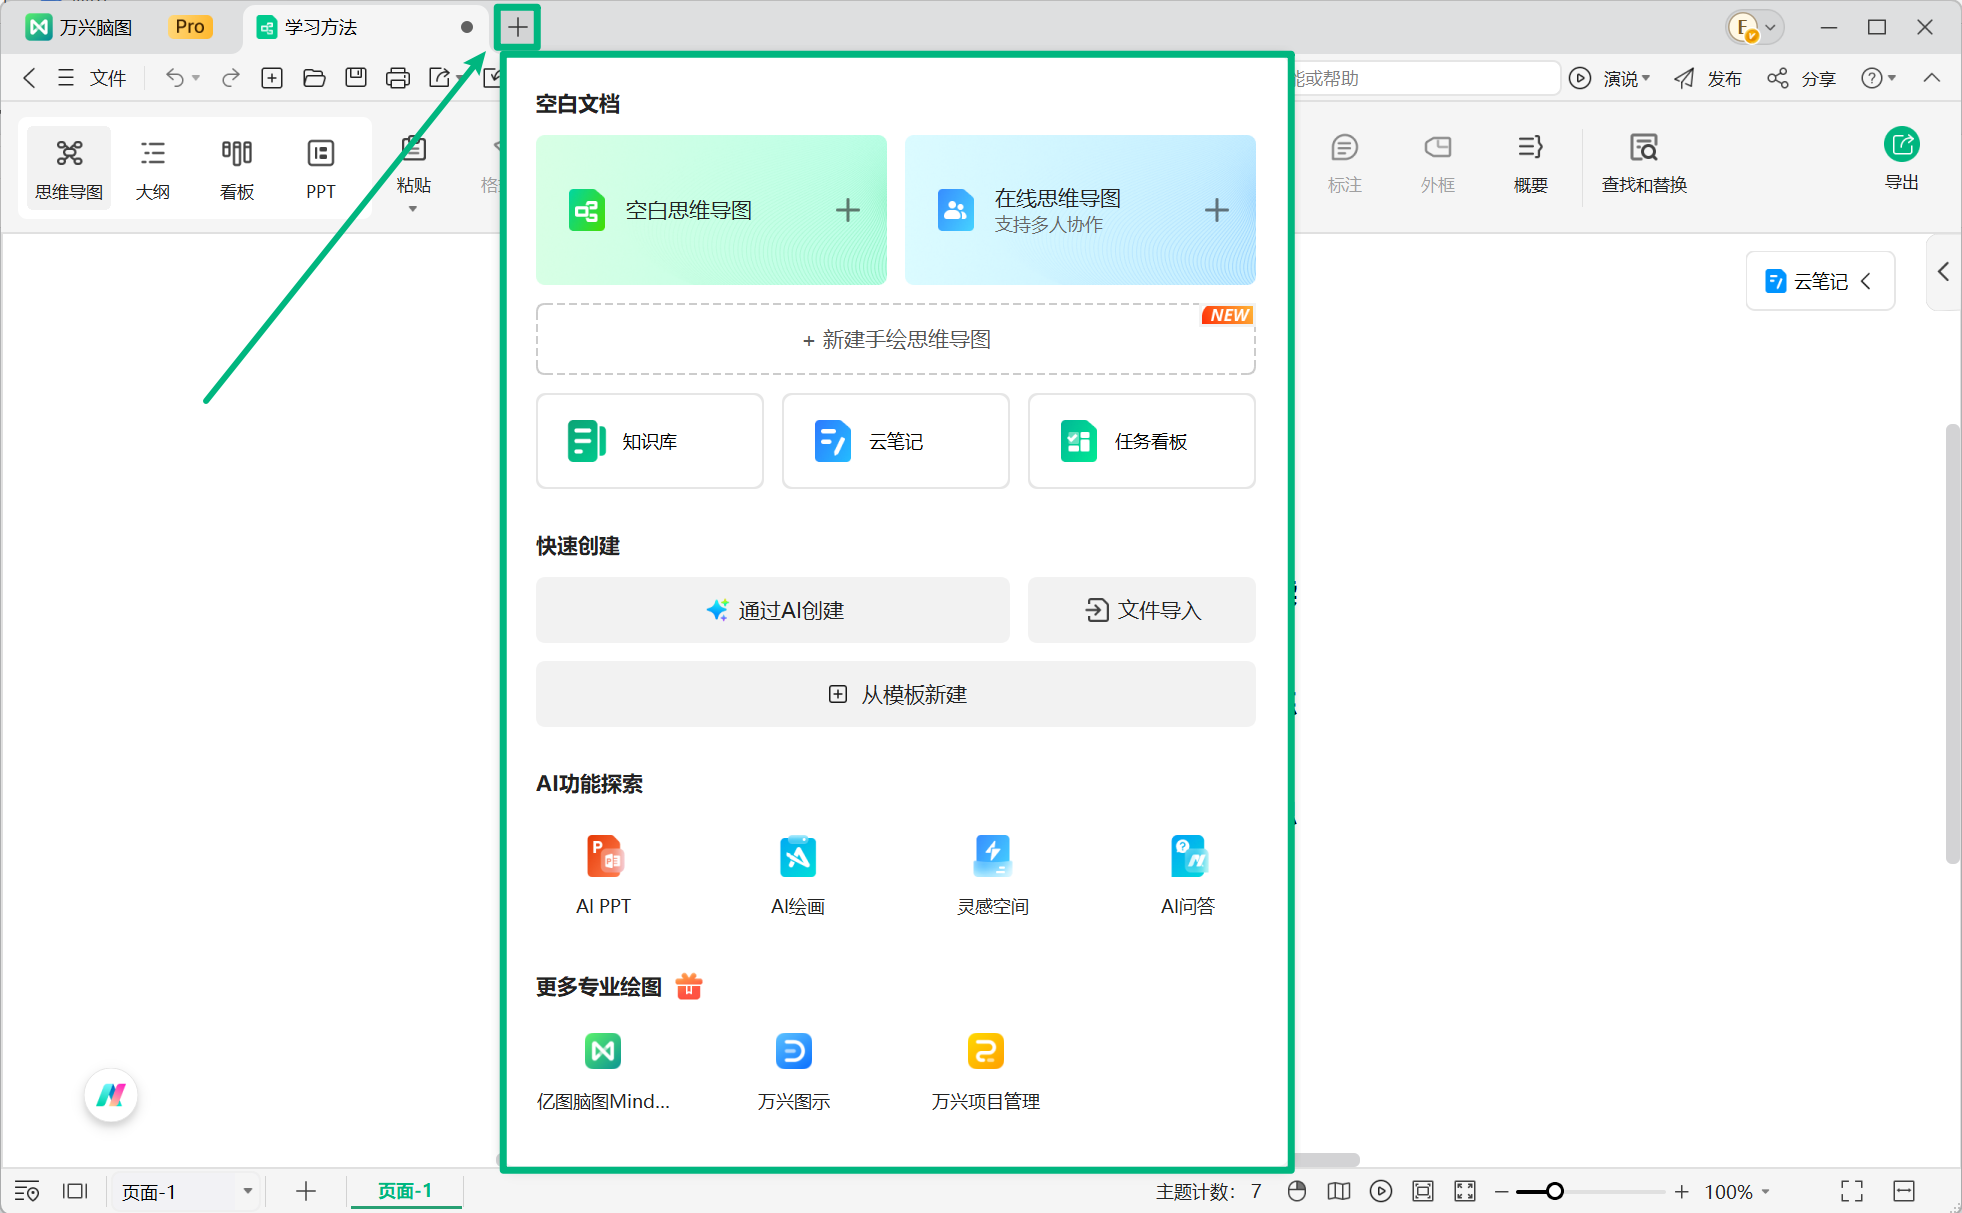1962x1213 pixels.
Task: Click the page thumbnails icon in status bar
Action: pyautogui.click(x=75, y=1191)
